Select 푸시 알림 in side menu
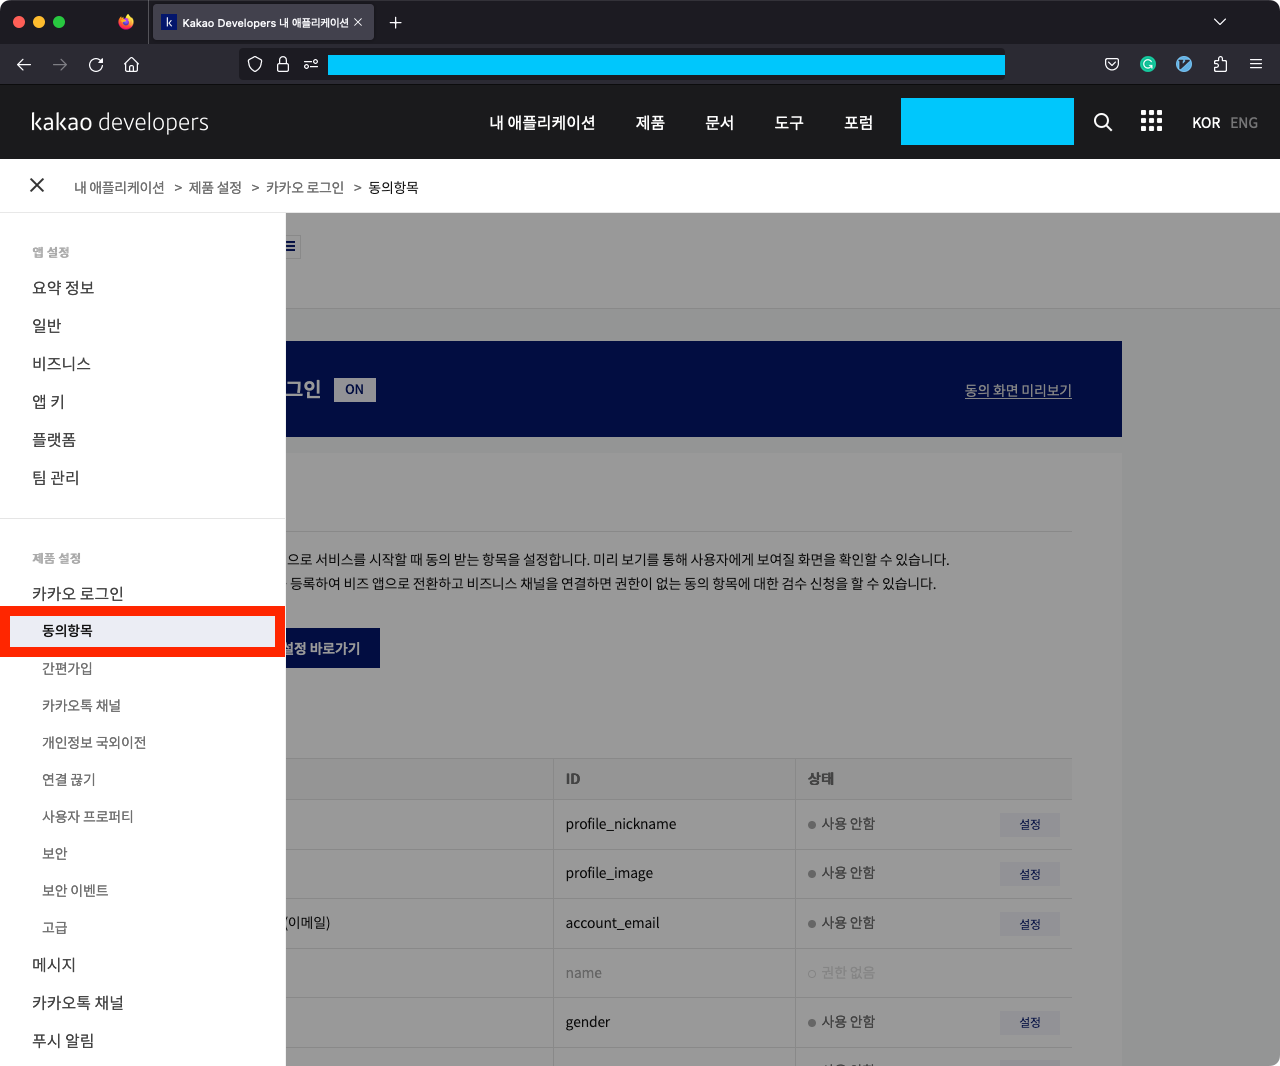The width and height of the screenshot is (1280, 1066). 63,1041
